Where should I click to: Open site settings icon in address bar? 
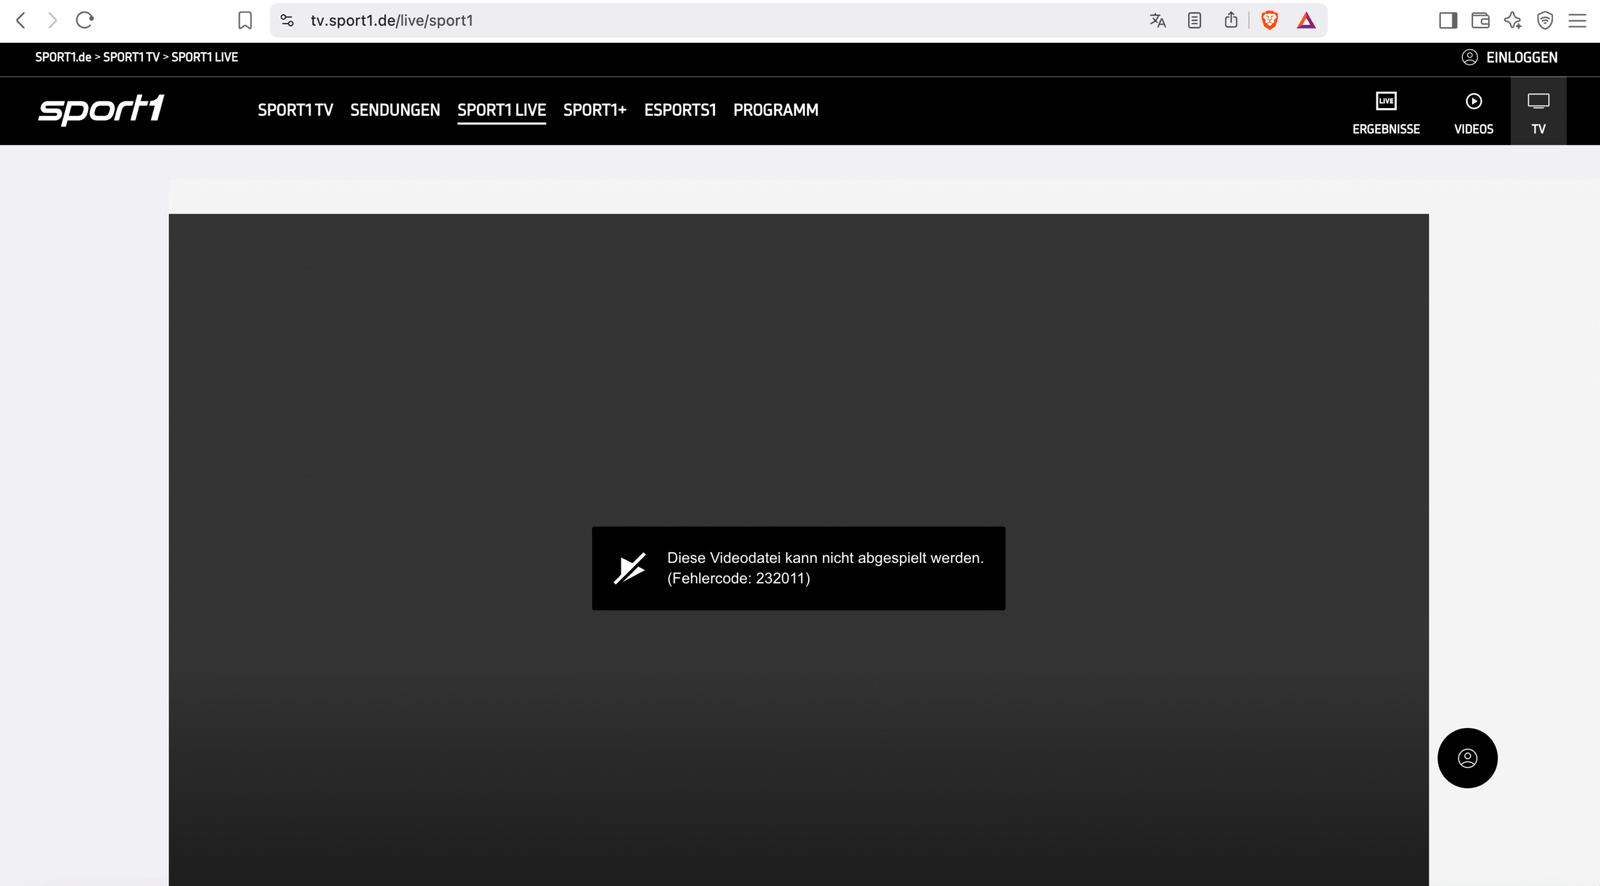point(287,20)
